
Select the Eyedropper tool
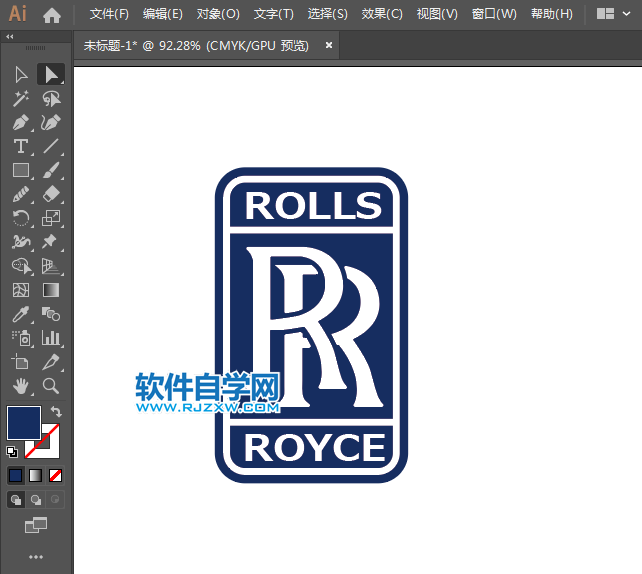click(x=21, y=314)
